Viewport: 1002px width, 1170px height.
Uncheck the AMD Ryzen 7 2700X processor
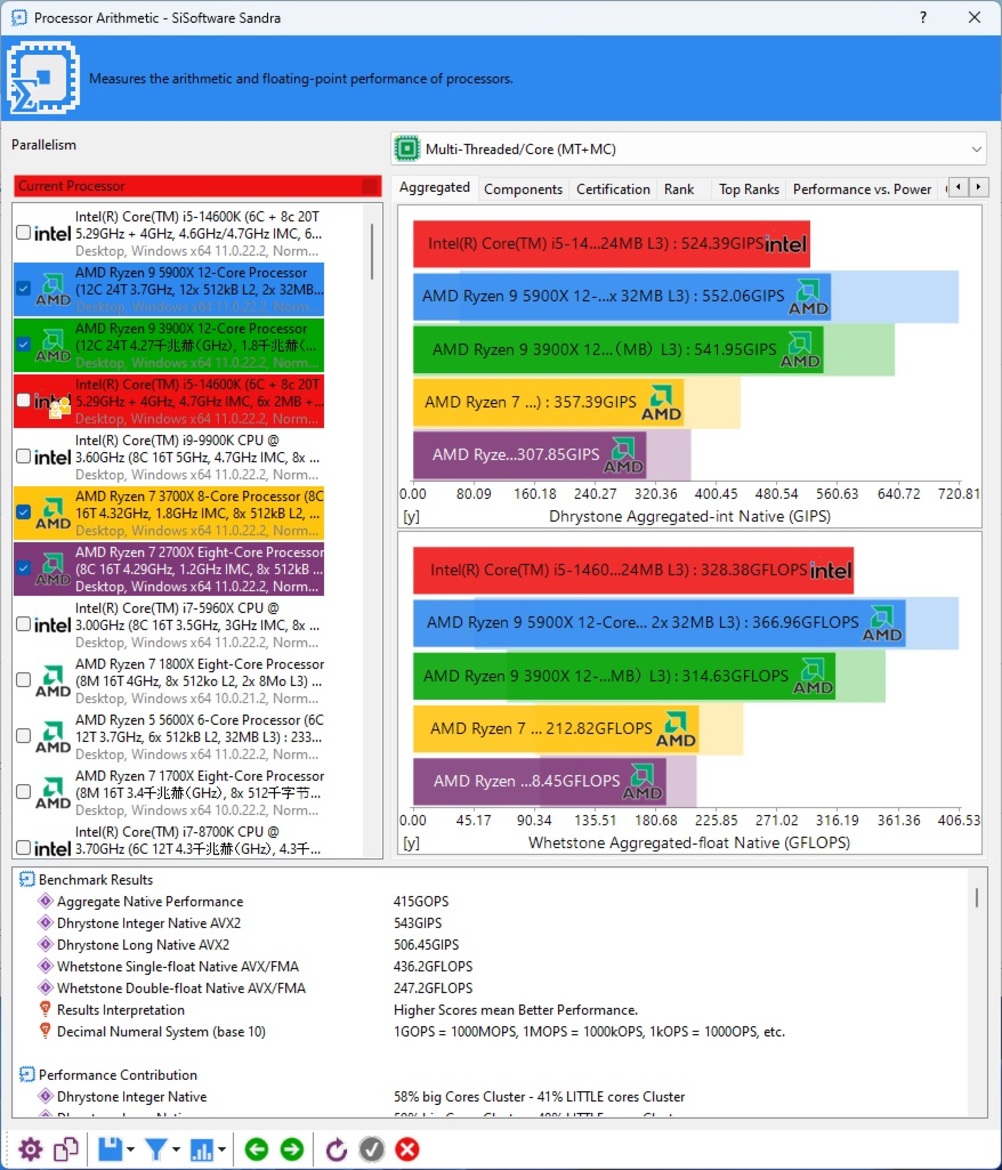23,568
